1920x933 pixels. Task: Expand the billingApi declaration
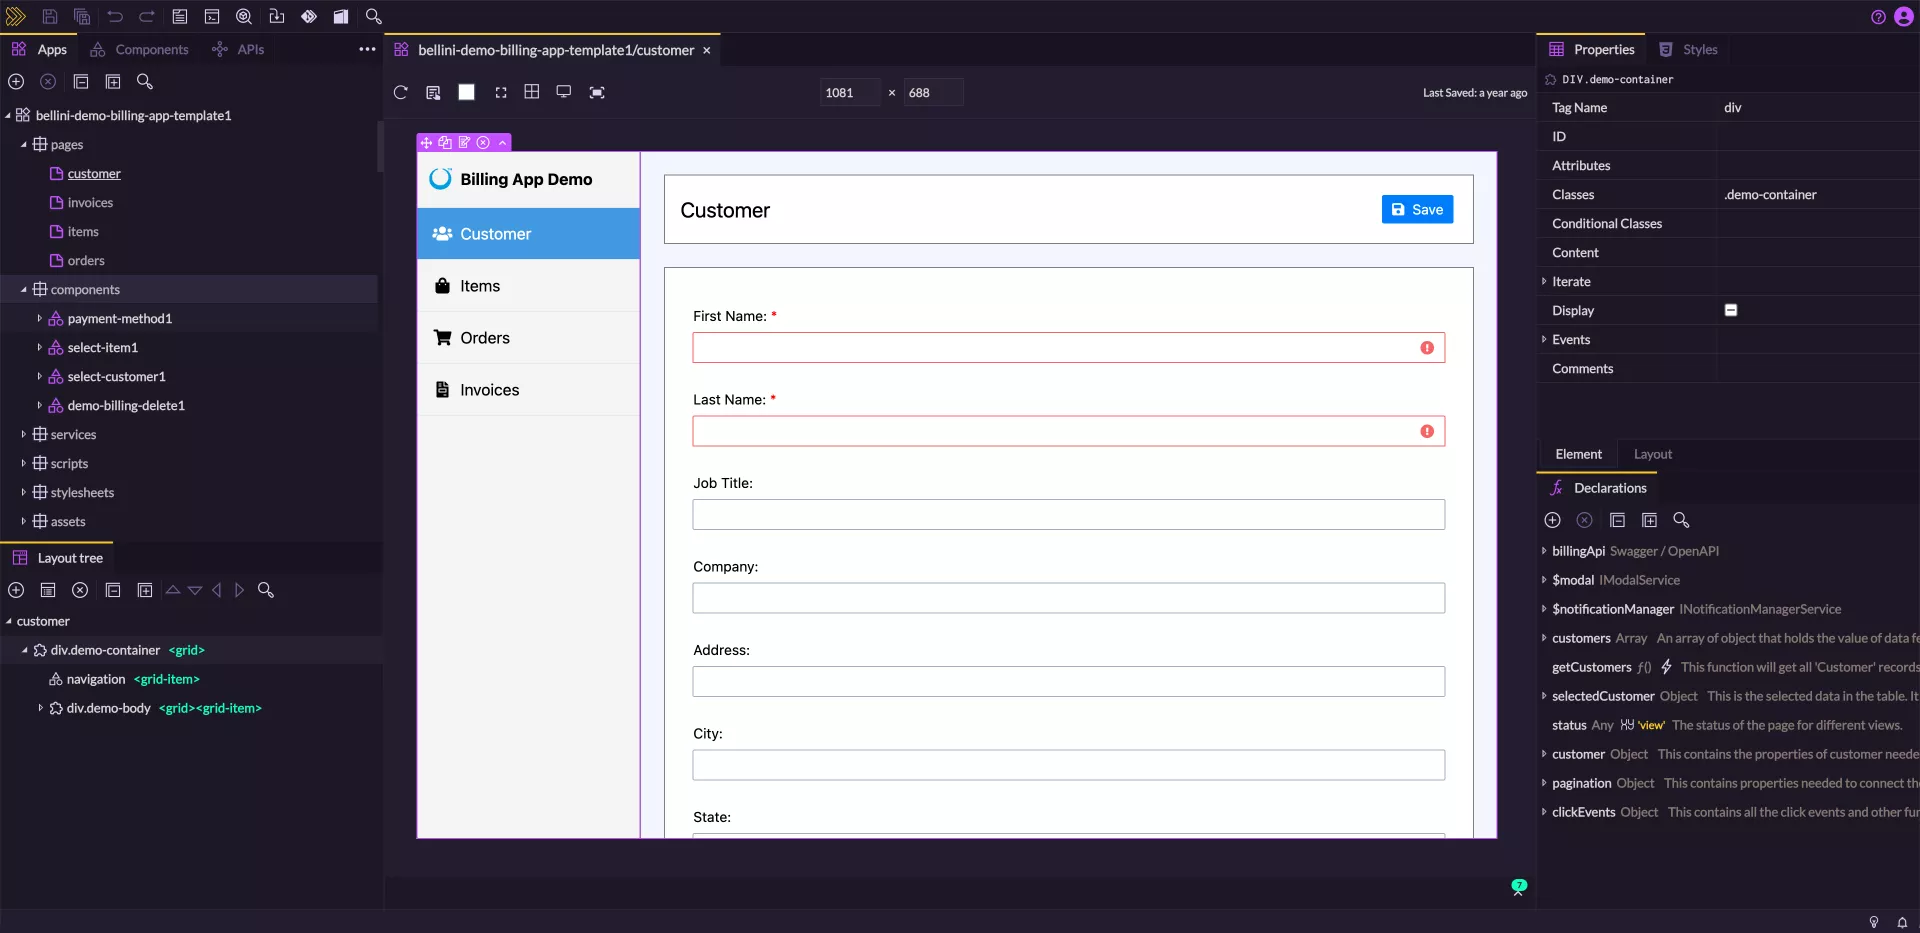pyautogui.click(x=1544, y=551)
